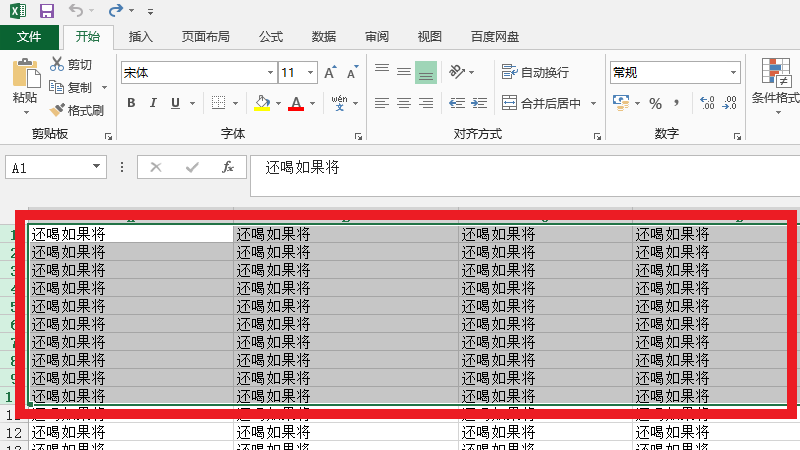Toggle align text right
This screenshot has height=450, width=800.
click(426, 103)
